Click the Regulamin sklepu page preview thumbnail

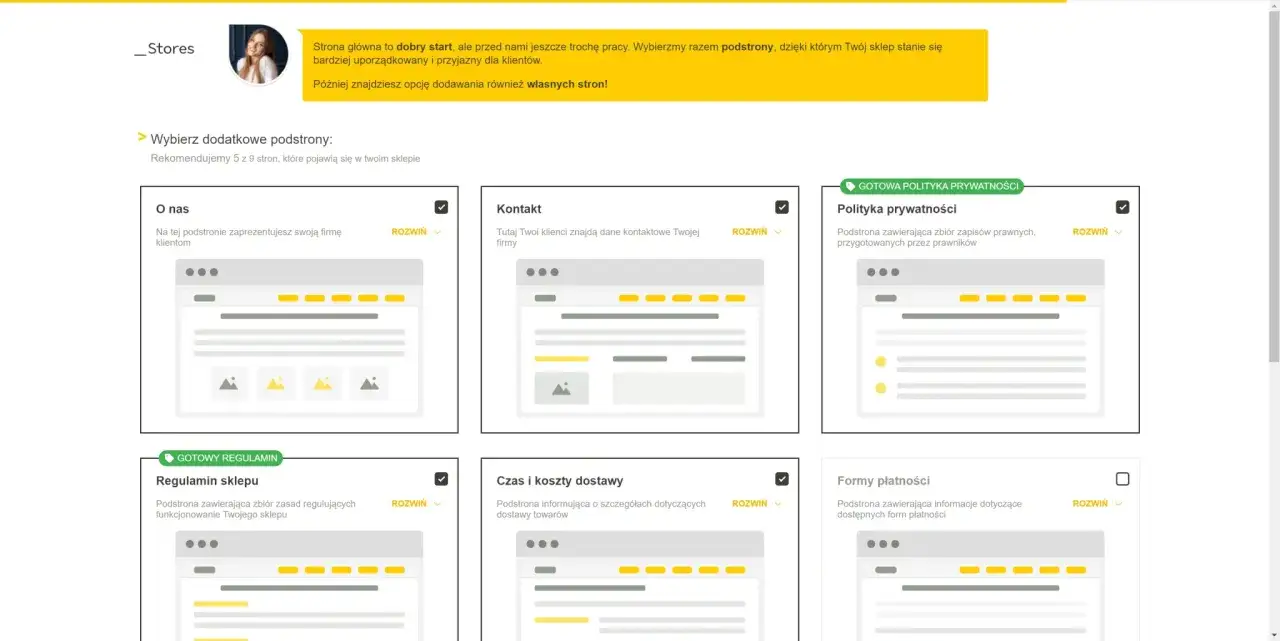coord(299,585)
